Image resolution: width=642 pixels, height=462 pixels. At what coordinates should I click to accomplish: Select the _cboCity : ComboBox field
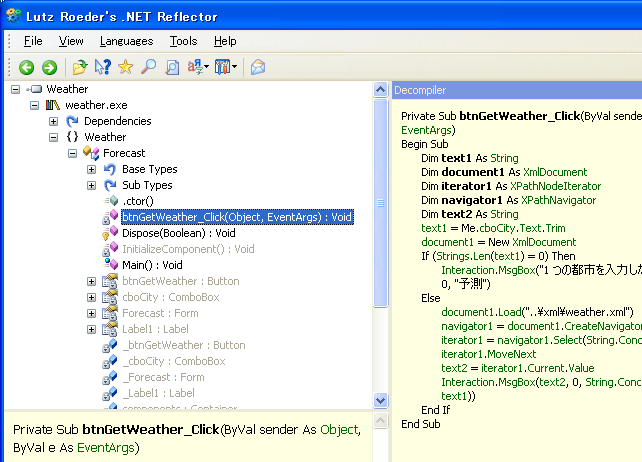click(x=174, y=361)
